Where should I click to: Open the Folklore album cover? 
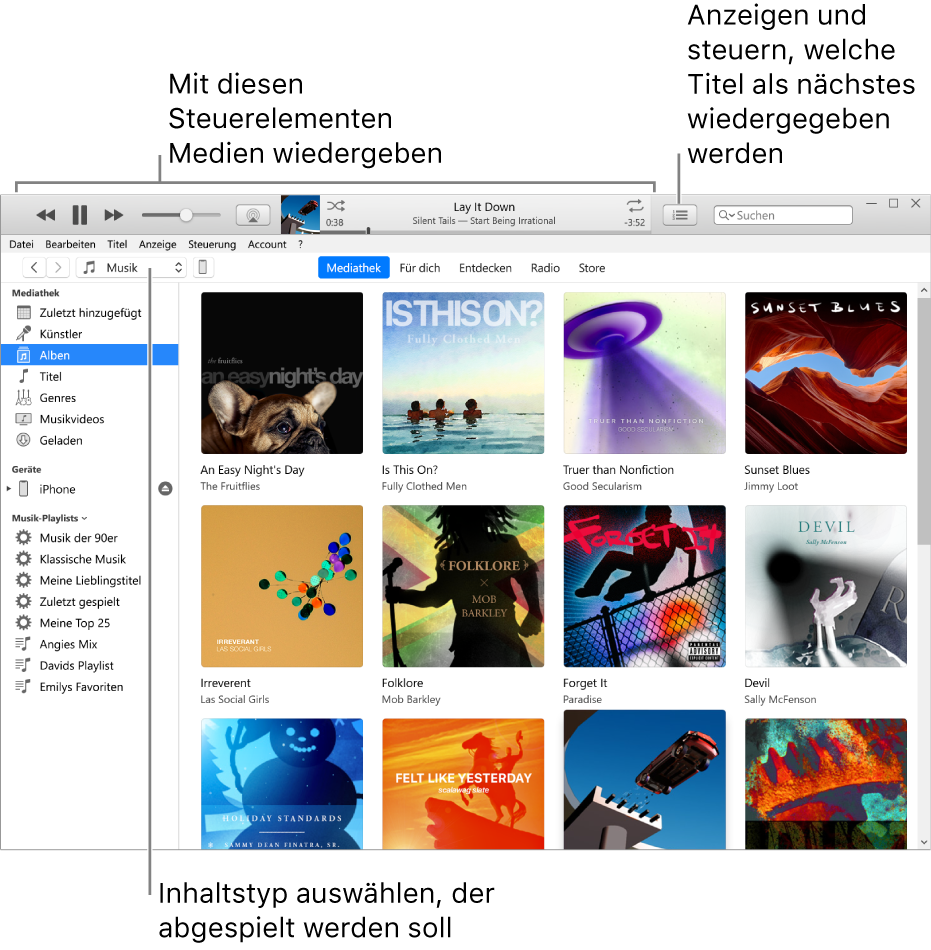[x=463, y=586]
